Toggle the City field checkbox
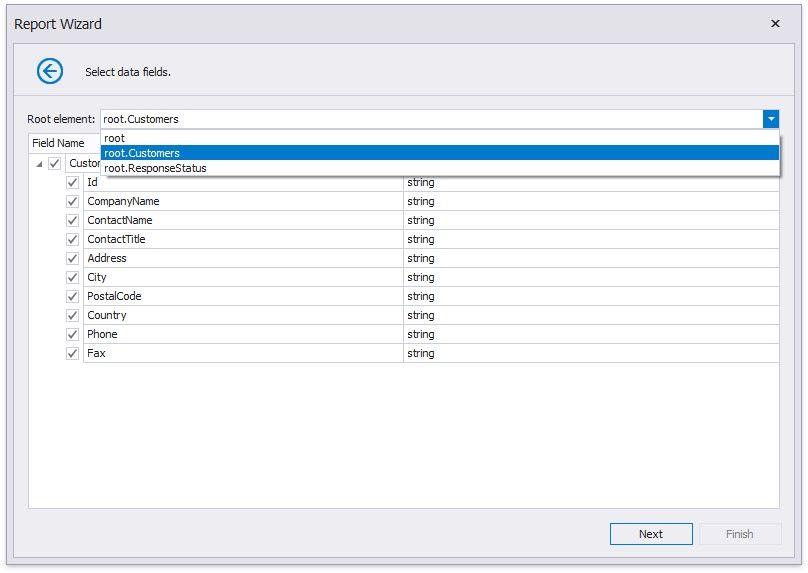This screenshot has height=573, width=808. click(x=72, y=277)
